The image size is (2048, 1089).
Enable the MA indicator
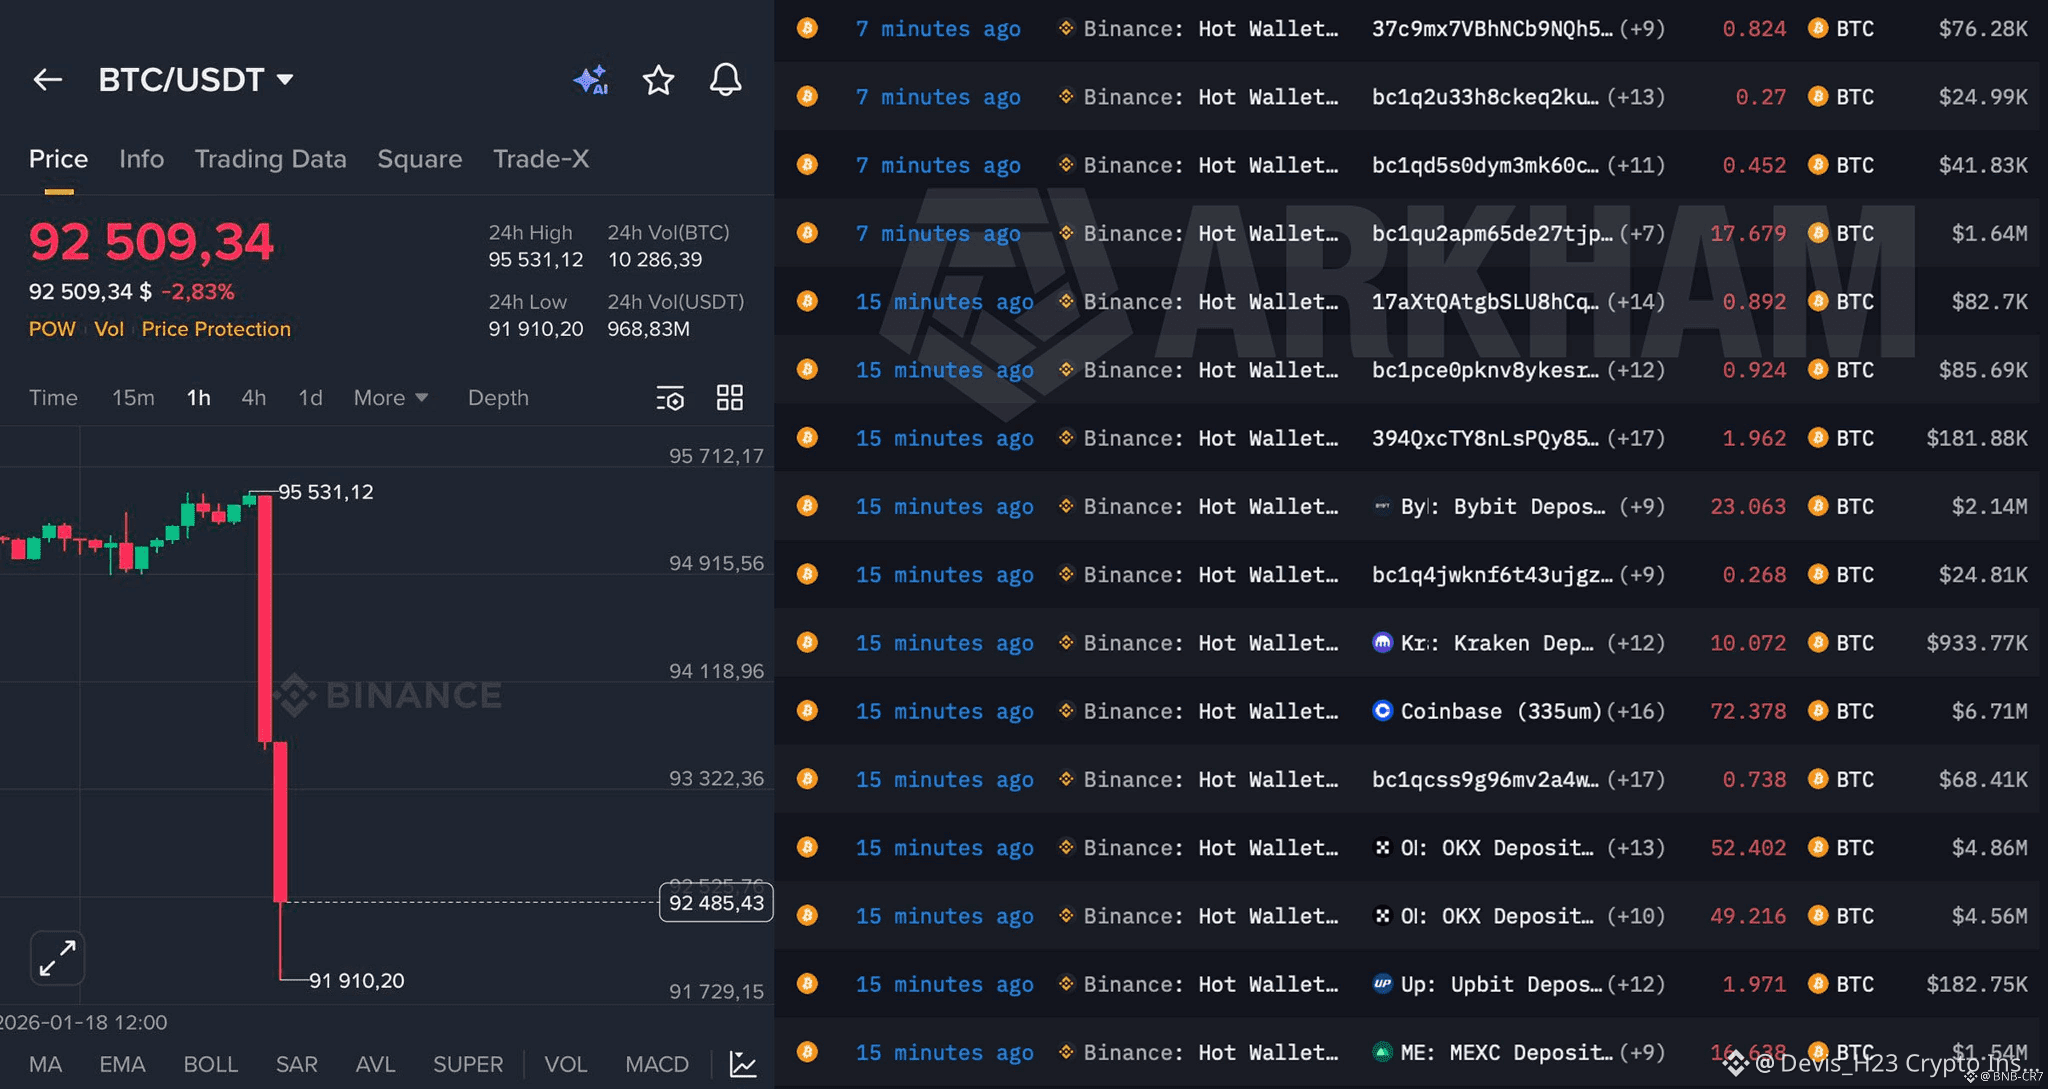(x=44, y=1064)
